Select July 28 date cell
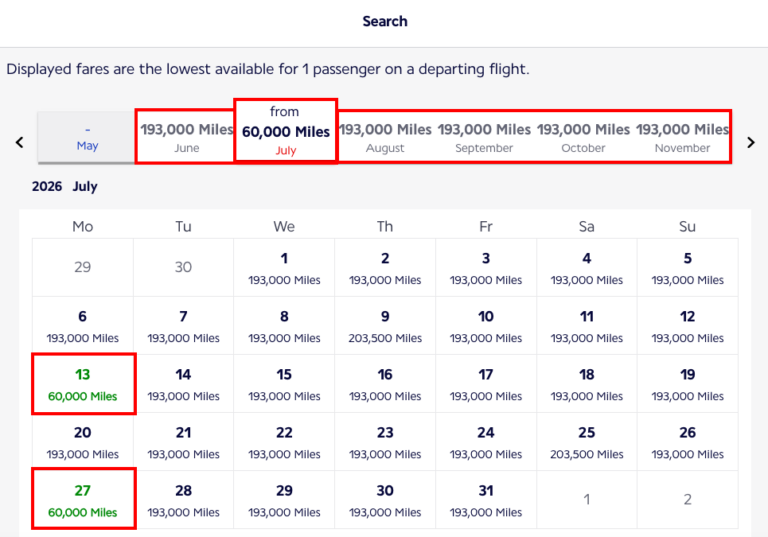 (x=184, y=500)
